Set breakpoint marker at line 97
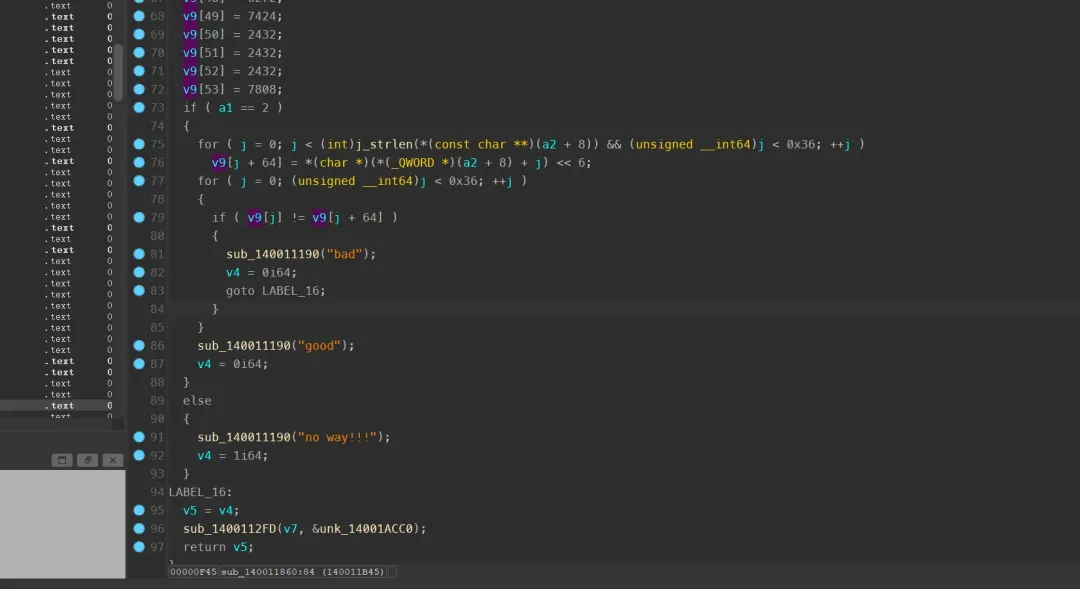The width and height of the screenshot is (1080, 589). pos(139,547)
